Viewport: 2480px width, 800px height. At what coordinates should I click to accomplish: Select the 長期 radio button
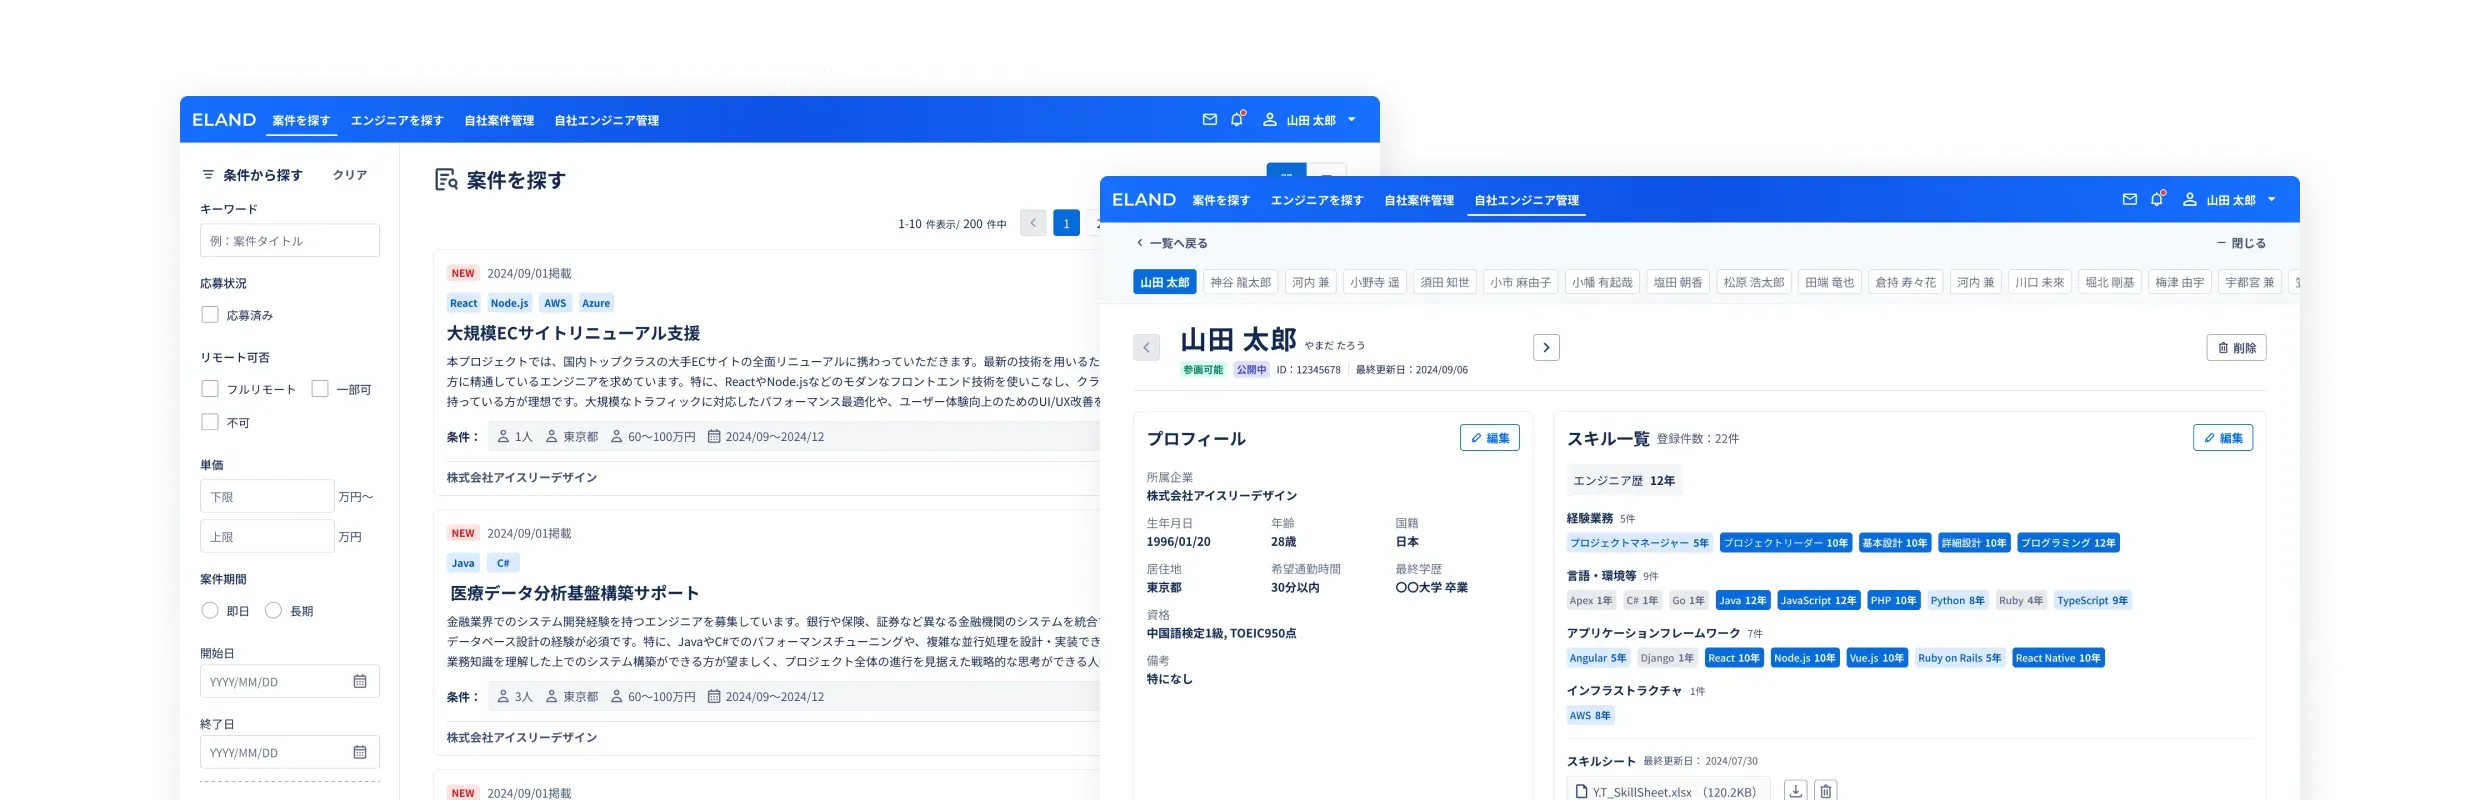(273, 610)
